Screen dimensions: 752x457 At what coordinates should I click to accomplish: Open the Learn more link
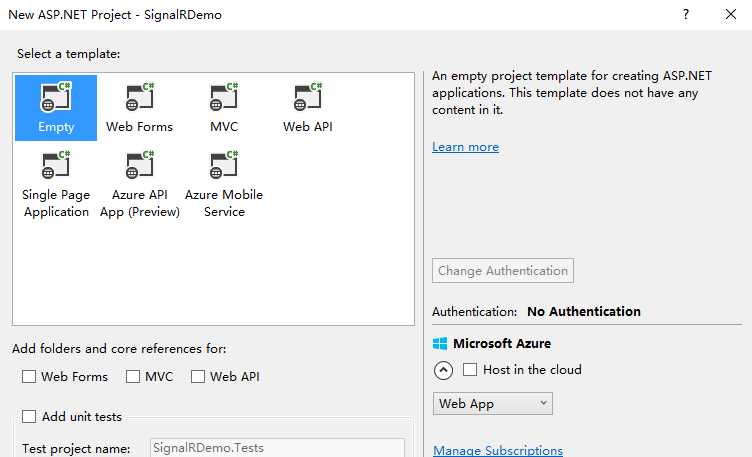[466, 147]
